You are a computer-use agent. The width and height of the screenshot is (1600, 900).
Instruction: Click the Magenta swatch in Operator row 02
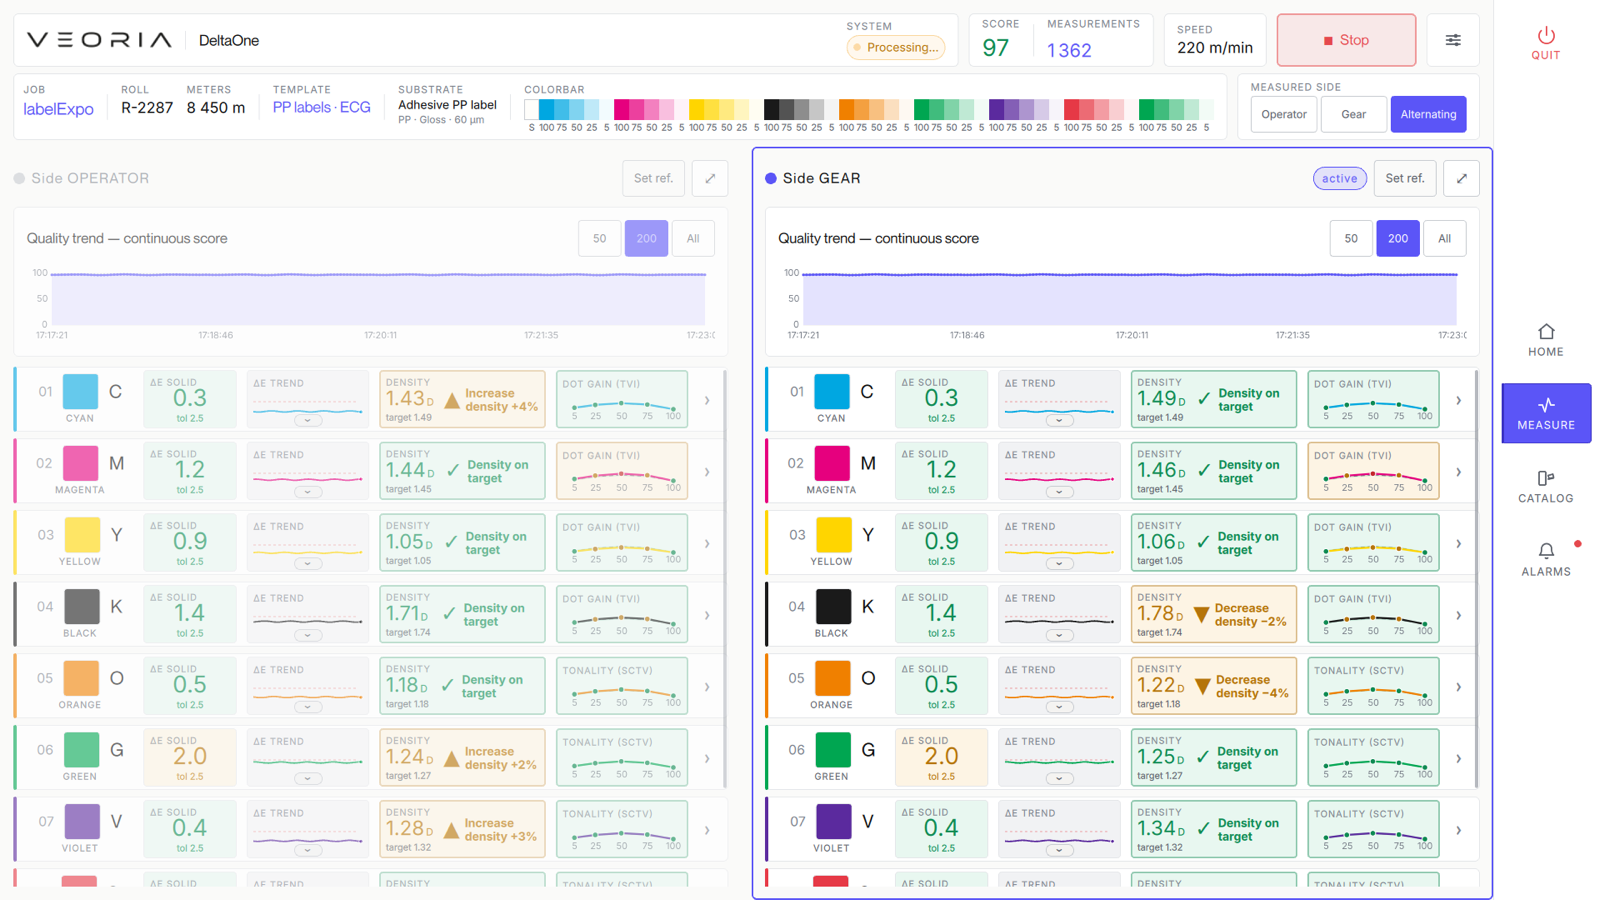pos(80,463)
